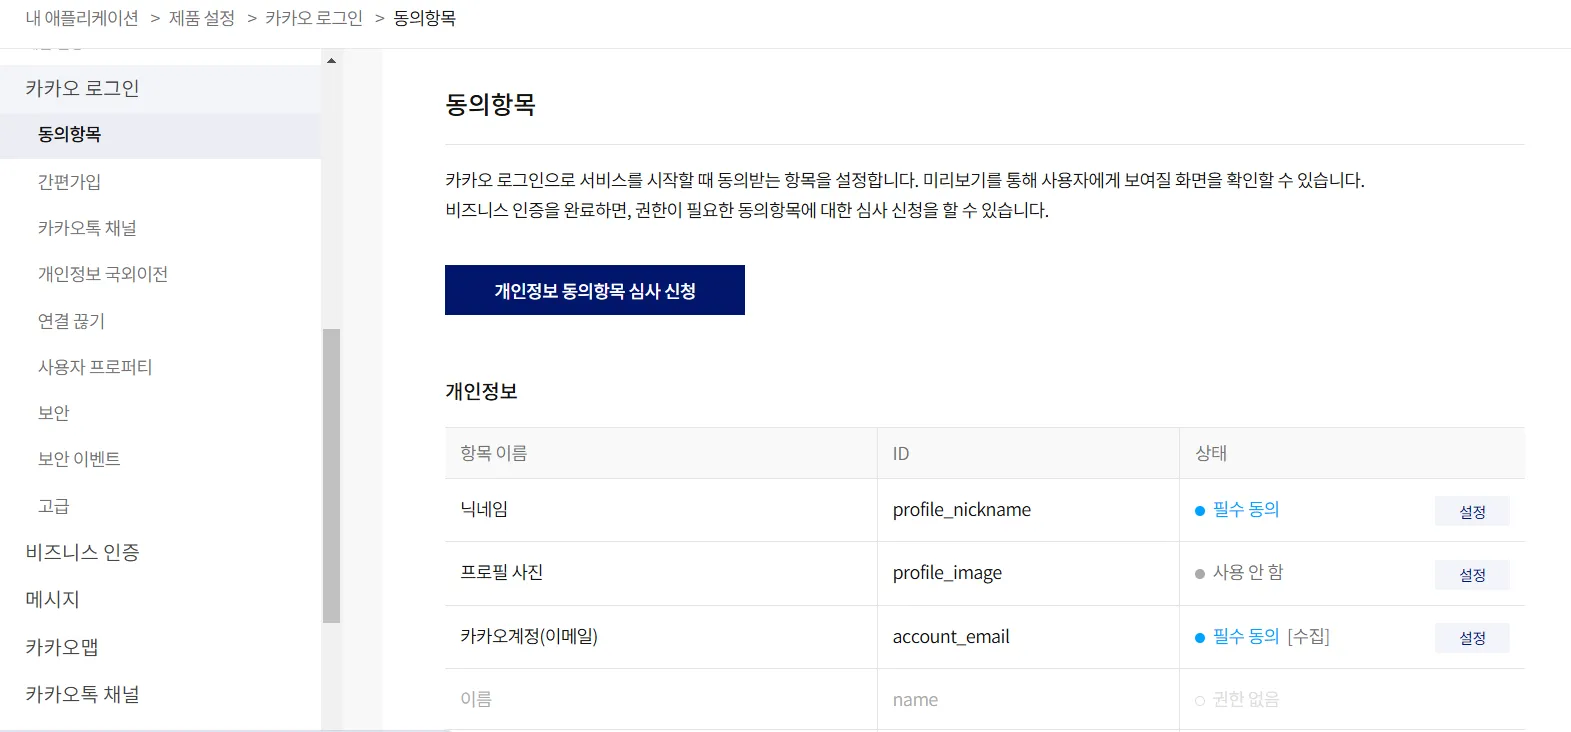Screen dimensions: 1571x732
Task: Click the profile_image ID cell
Action: point(1028,573)
